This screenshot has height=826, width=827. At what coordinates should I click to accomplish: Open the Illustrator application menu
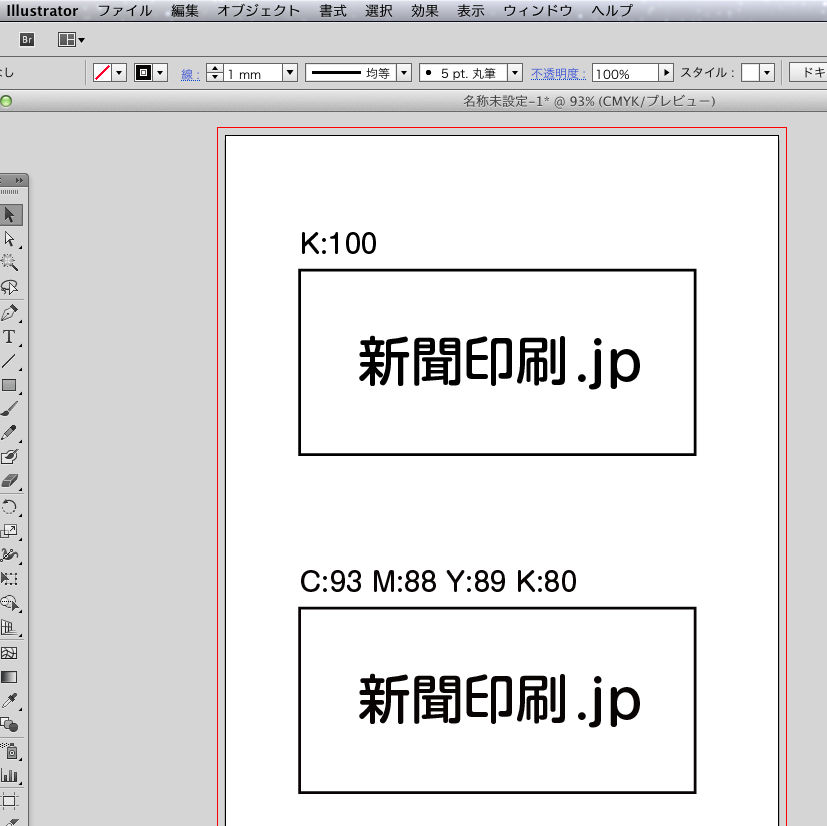(x=42, y=11)
